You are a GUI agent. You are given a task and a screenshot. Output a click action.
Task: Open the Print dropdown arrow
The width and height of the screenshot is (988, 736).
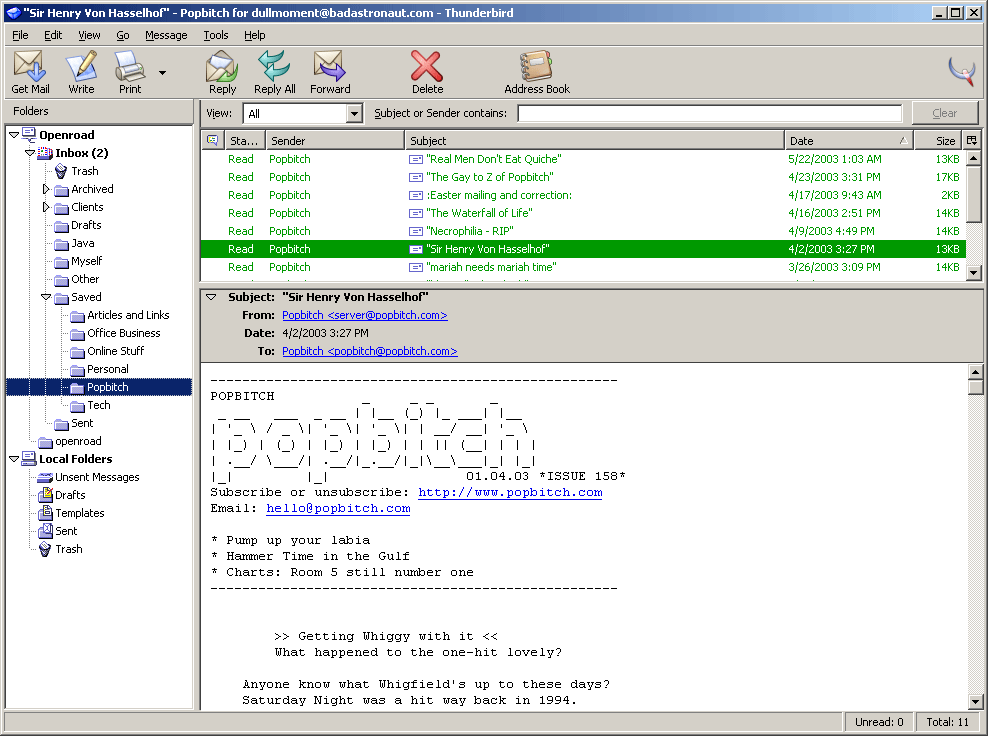tap(163, 73)
